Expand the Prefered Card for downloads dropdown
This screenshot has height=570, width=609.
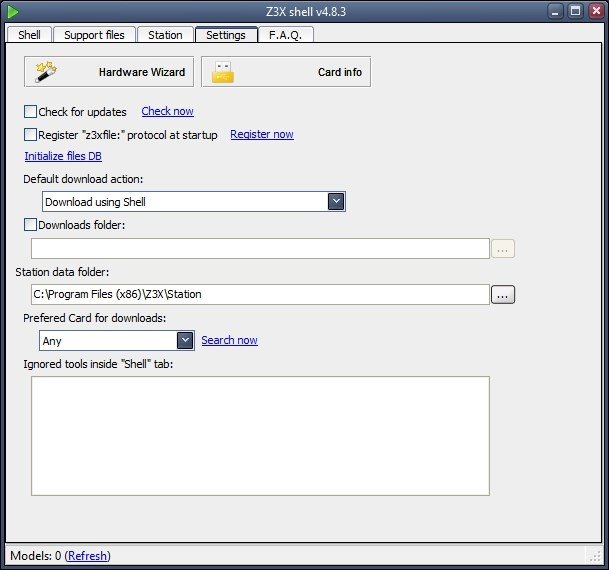[185, 341]
